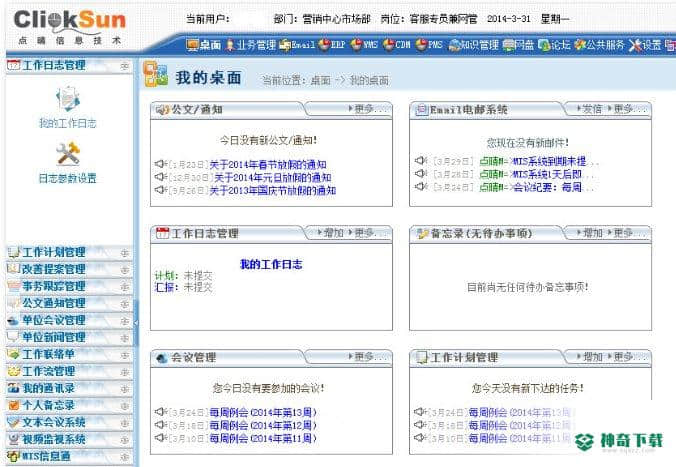This screenshot has height=467, width=676.
Task: Click the 桌面 menu item
Action: click(203, 44)
